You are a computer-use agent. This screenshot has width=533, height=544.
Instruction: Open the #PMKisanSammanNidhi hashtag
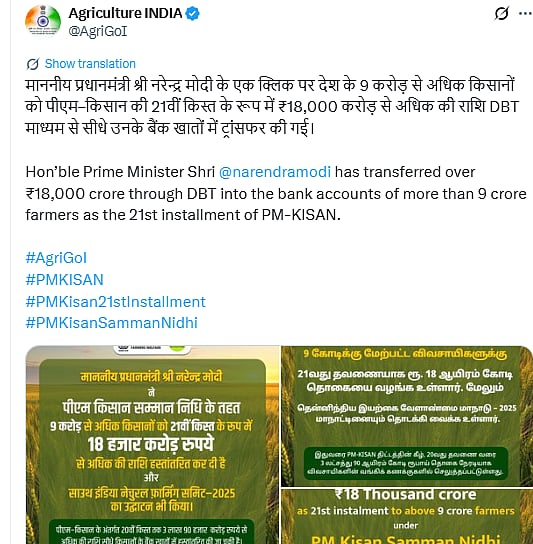tap(111, 323)
